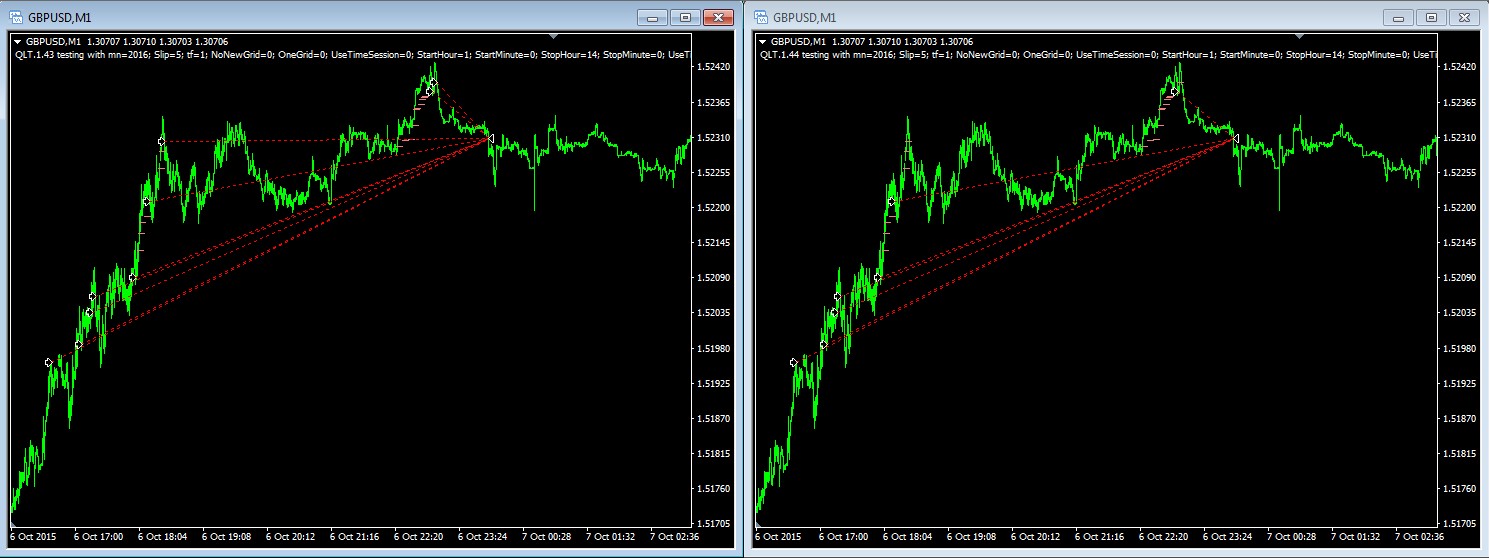Click the gray corner triangle at left chart bottom

click(x=14, y=523)
